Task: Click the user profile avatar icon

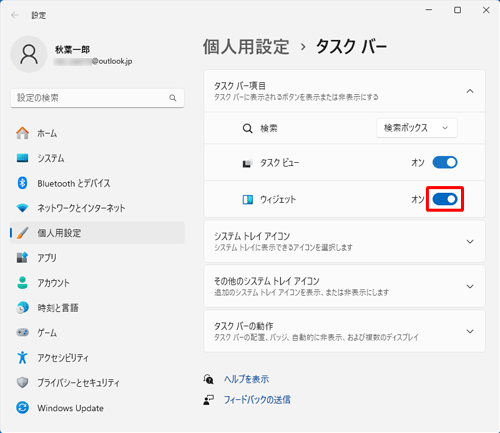Action: pos(29,54)
